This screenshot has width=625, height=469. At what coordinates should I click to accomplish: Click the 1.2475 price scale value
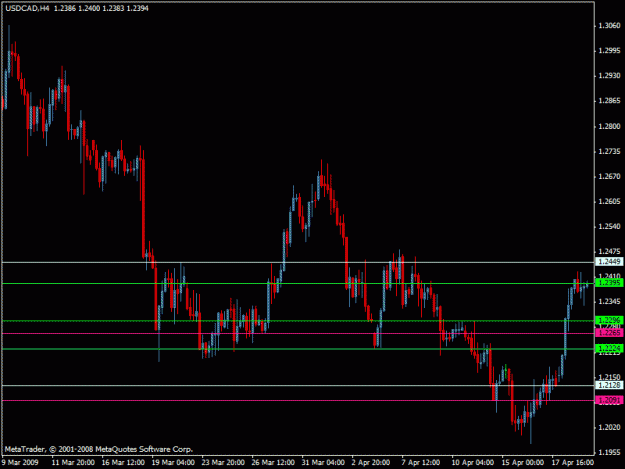(609, 251)
